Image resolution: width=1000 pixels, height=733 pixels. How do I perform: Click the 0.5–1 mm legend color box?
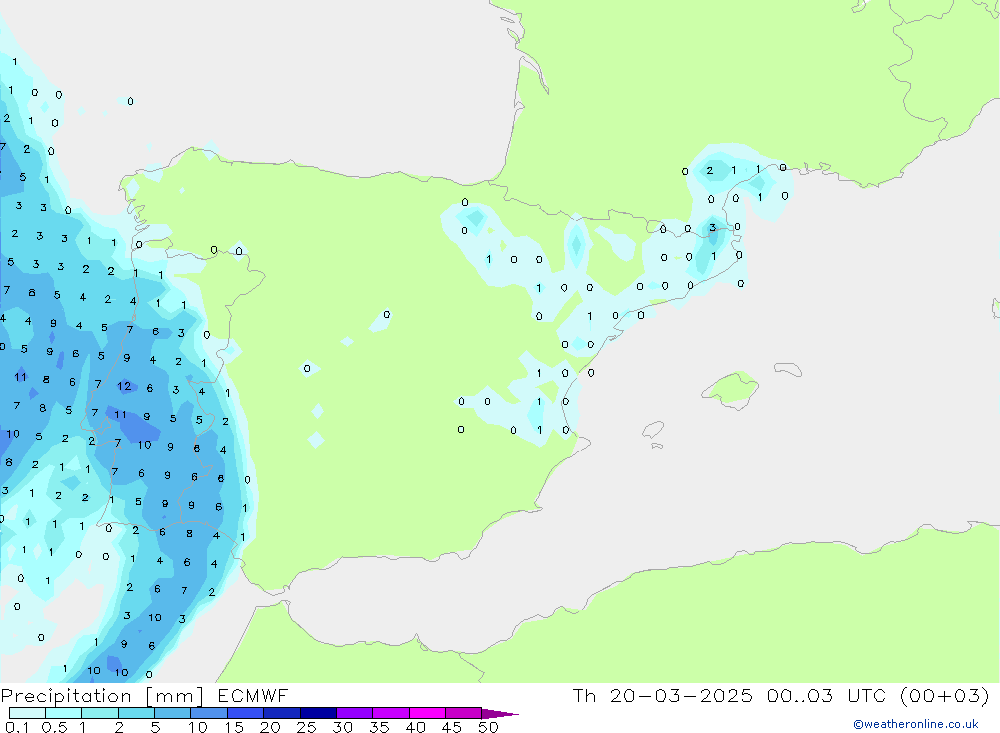[x=64, y=713]
